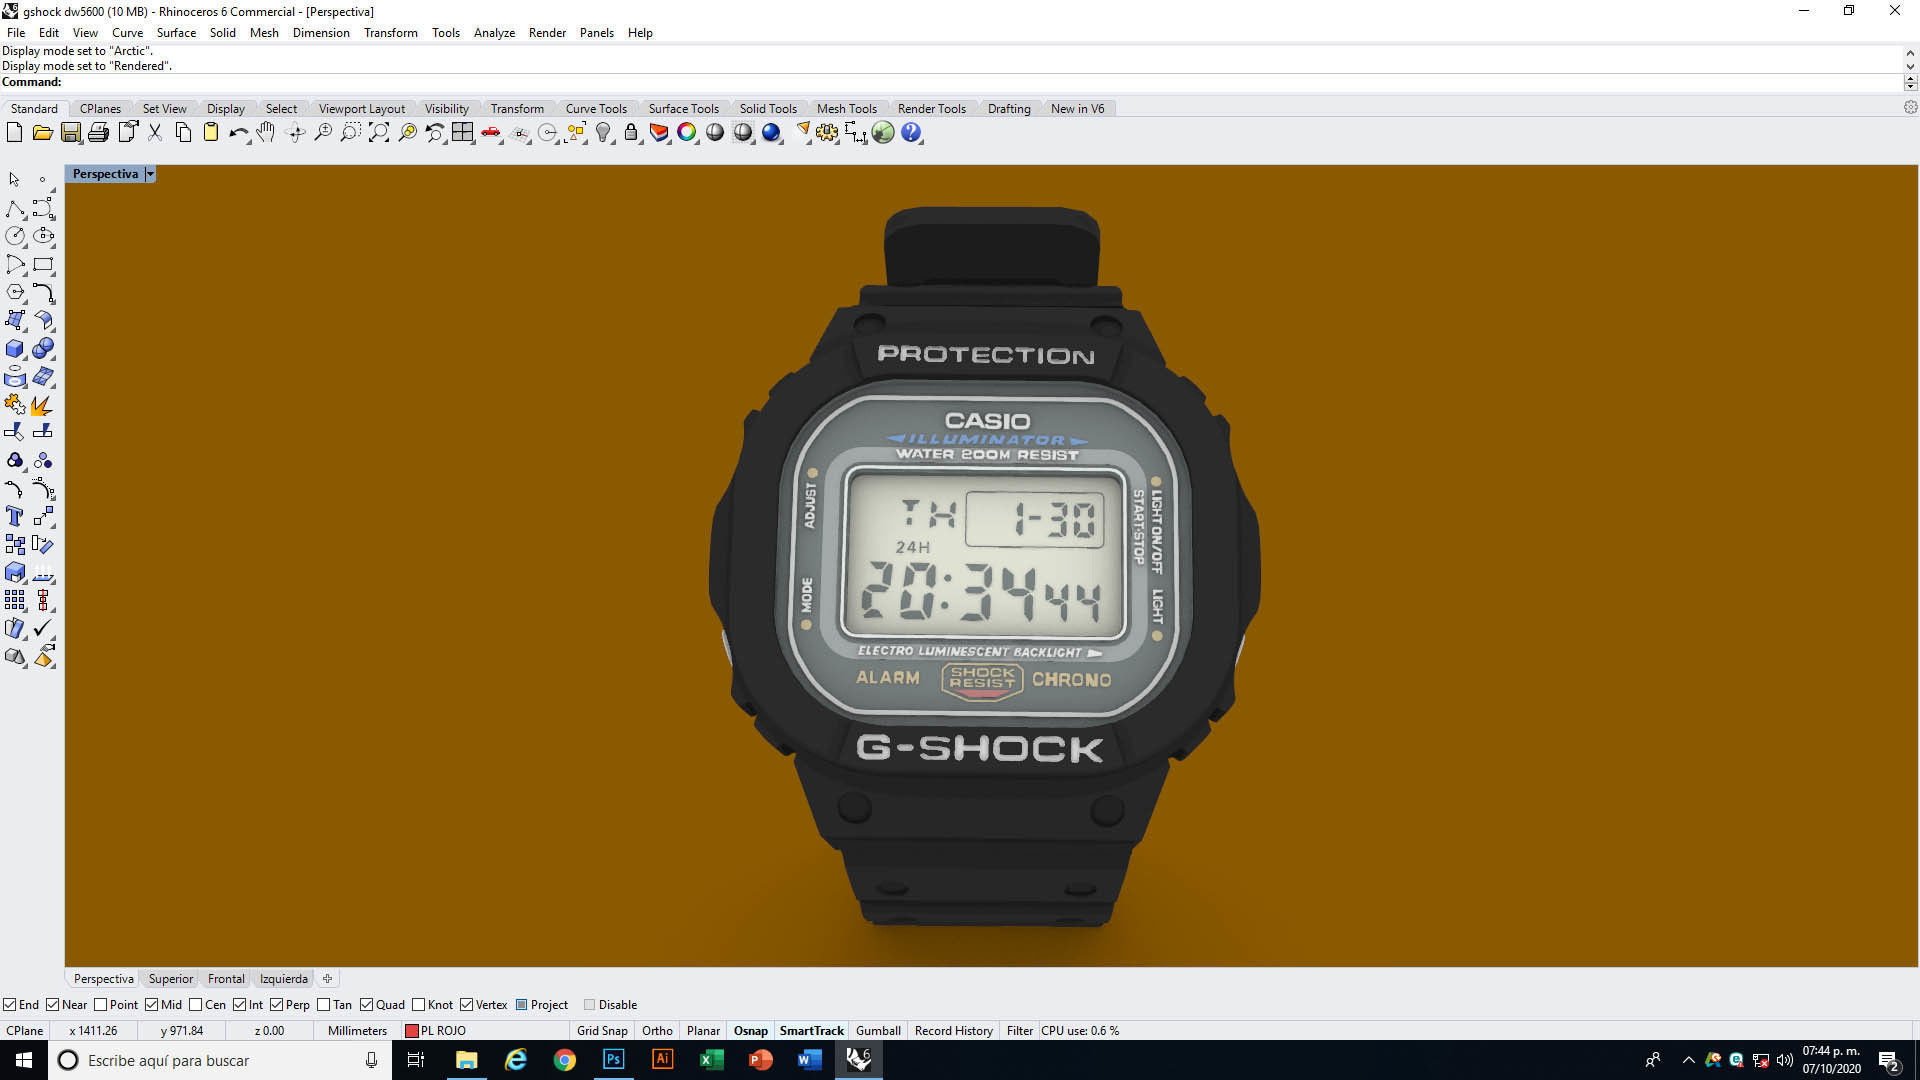Select the pointer arrow tool in sidebar
1920x1080 pixels.
click(14, 180)
